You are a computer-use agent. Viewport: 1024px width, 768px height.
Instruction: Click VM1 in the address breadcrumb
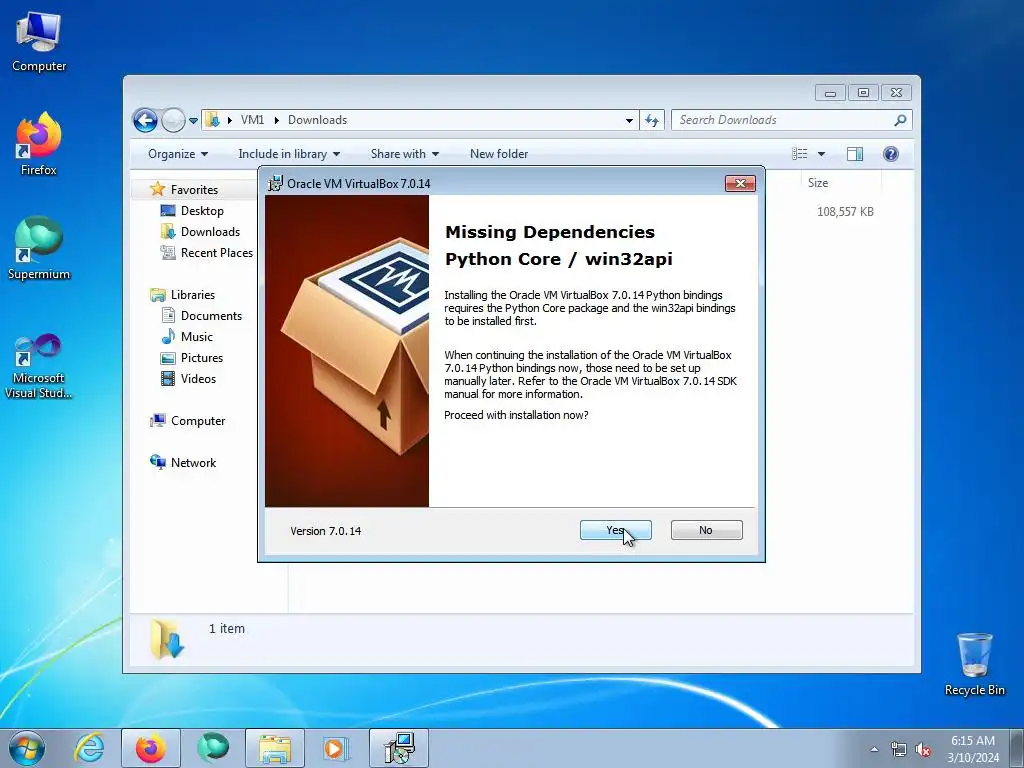(252, 120)
